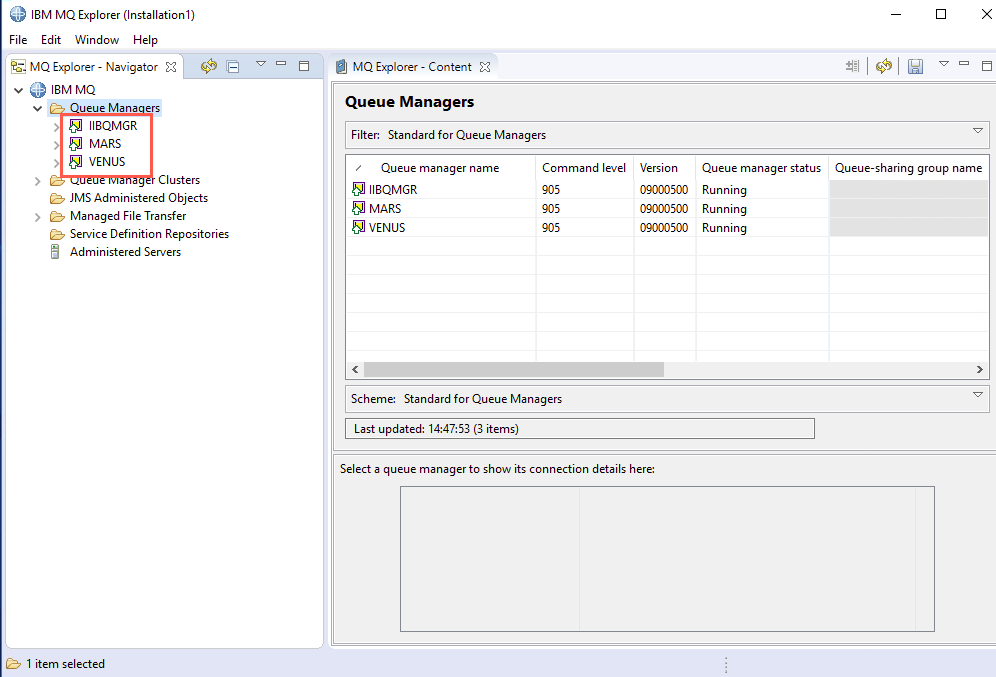Viewport: 996px width, 677px height.
Task: Click the VENUS row icon in table
Action: pyautogui.click(x=358, y=227)
